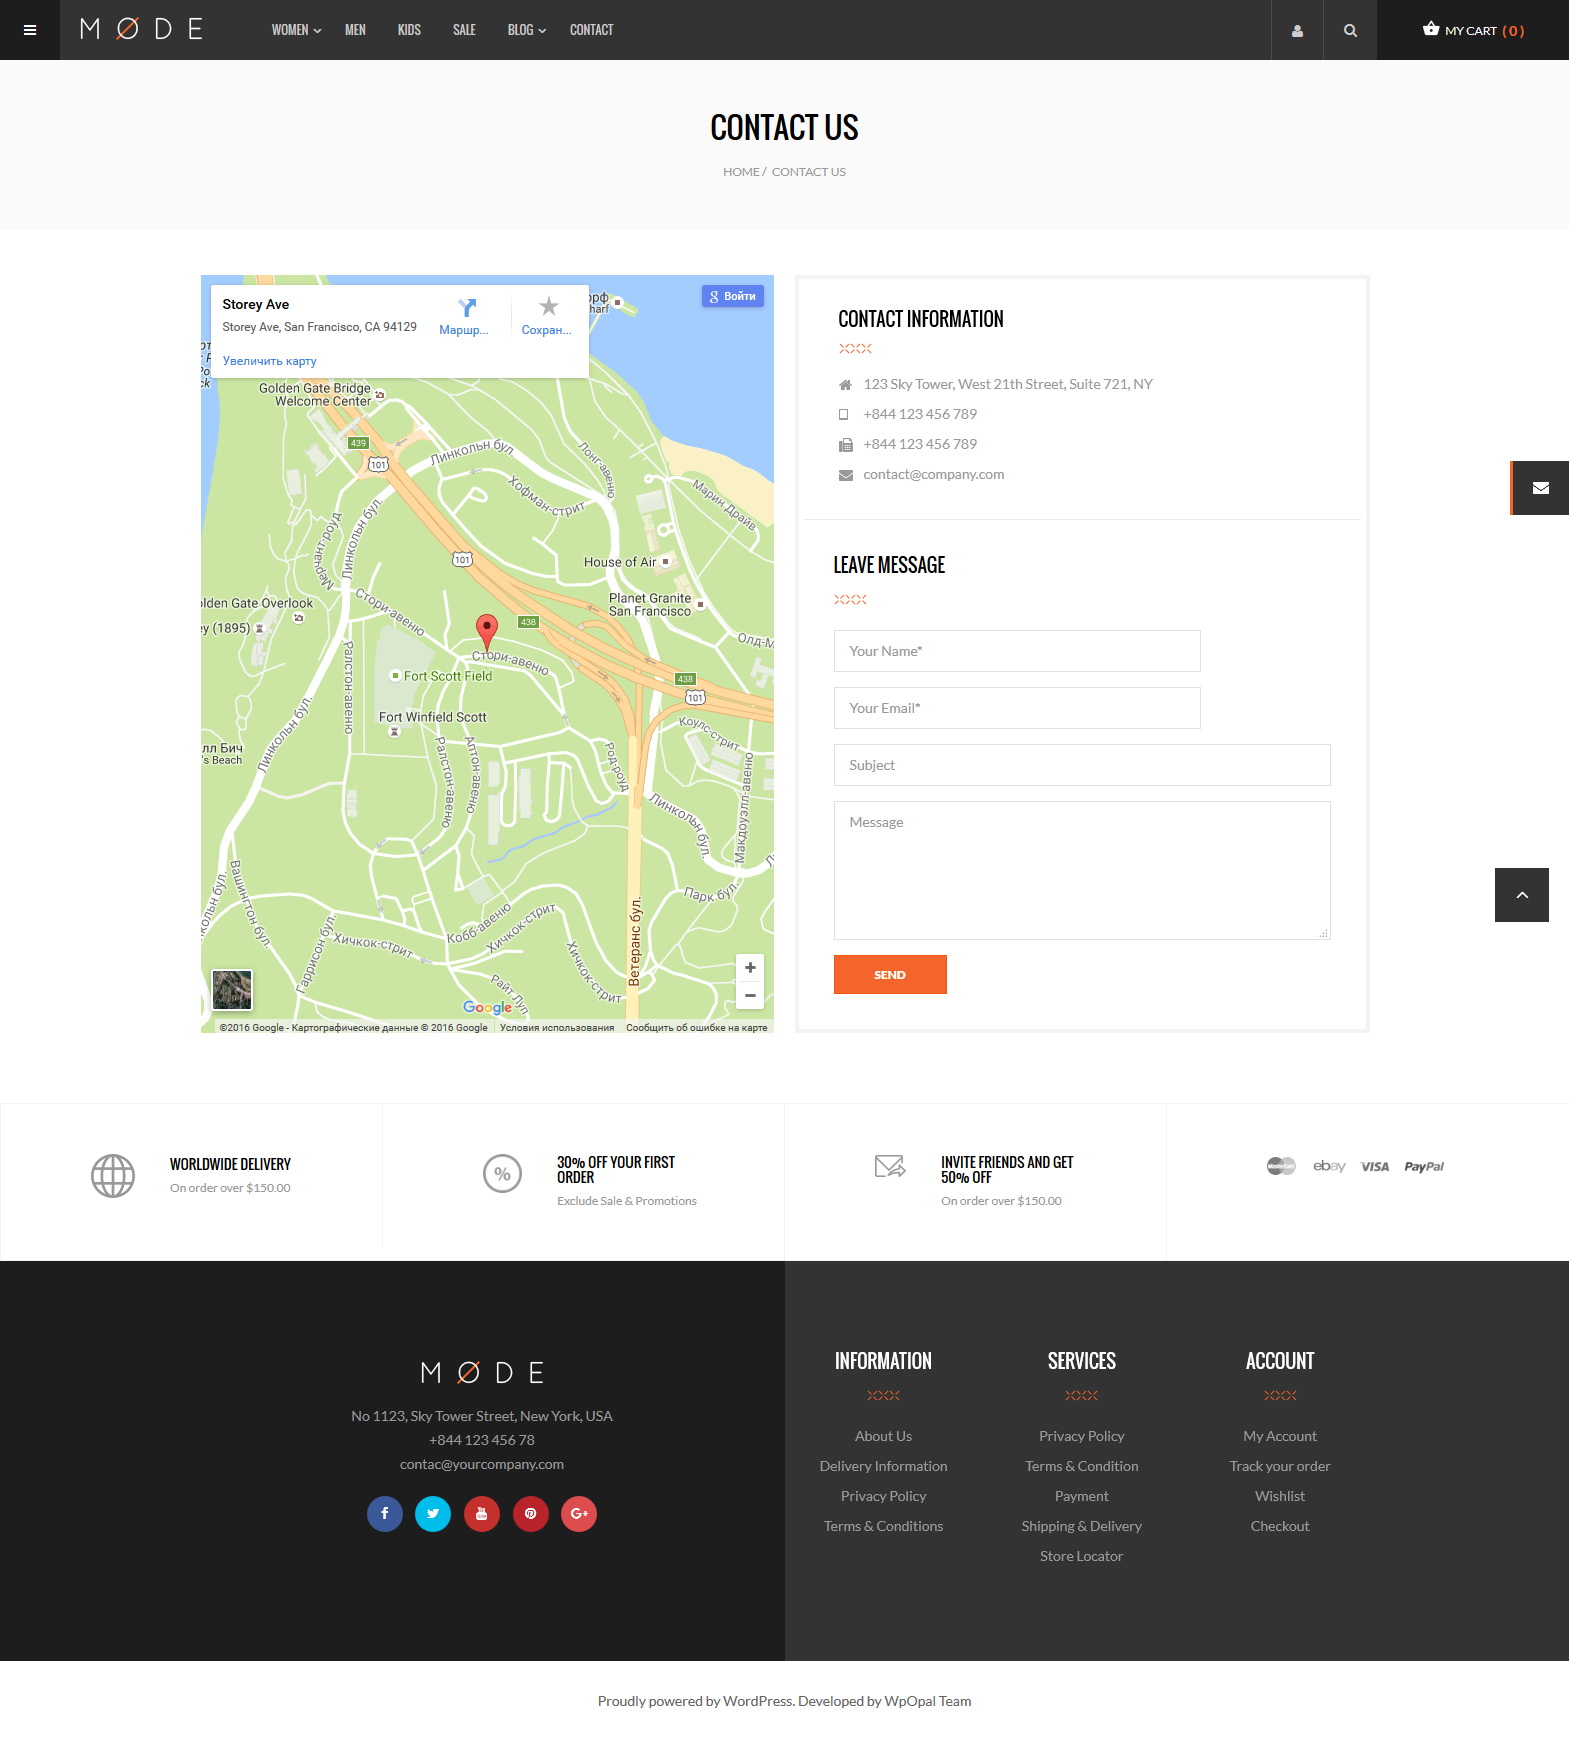Viewport: 1569px width, 1741px height.
Task: Click the invite friends envelope icon
Action: (890, 1166)
